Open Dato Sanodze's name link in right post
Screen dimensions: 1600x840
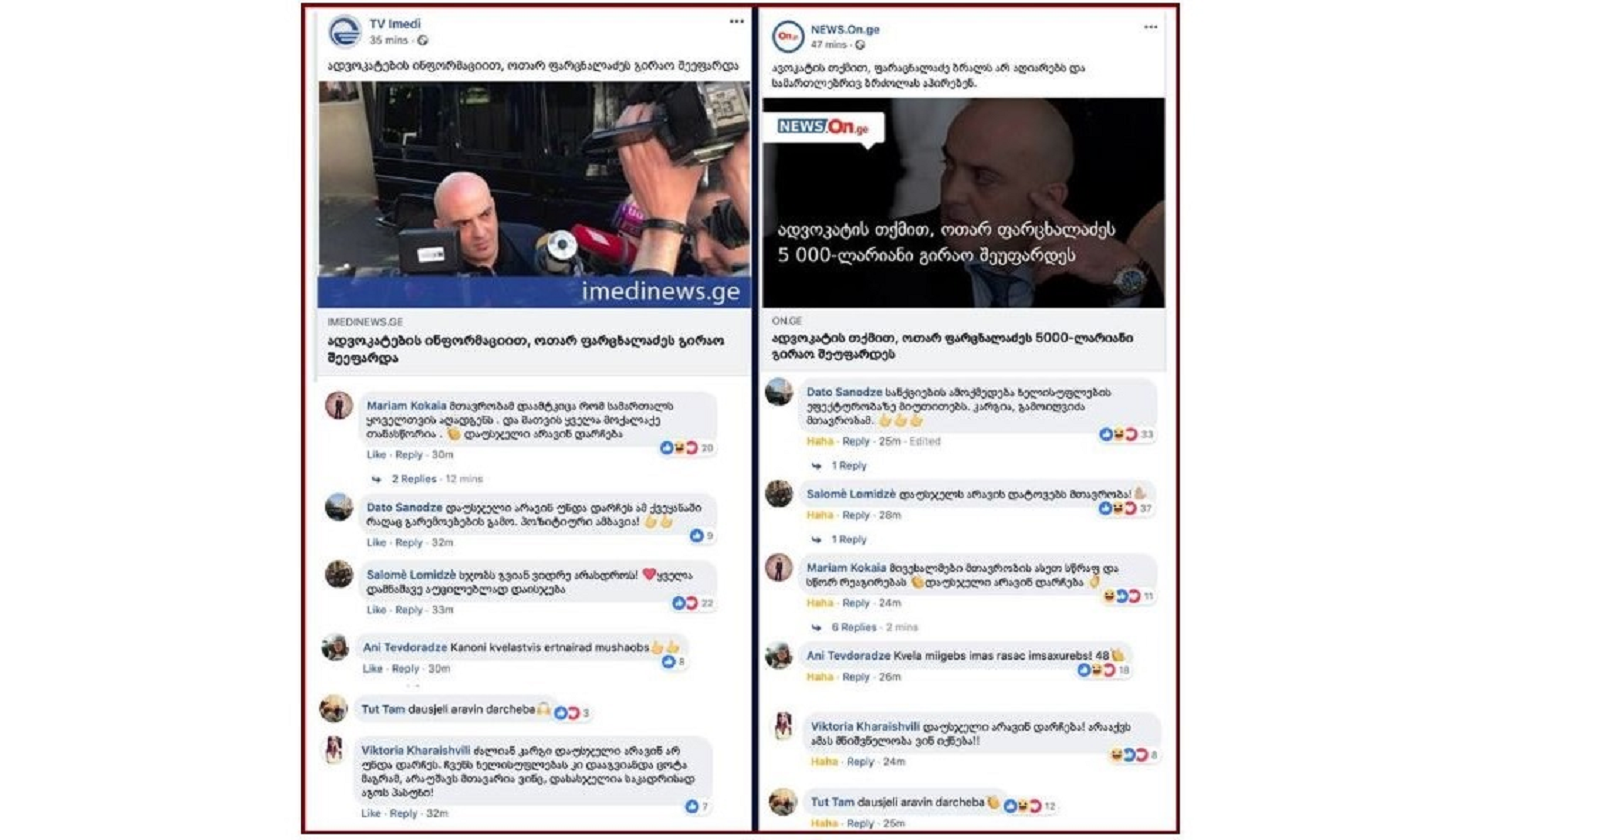point(844,393)
